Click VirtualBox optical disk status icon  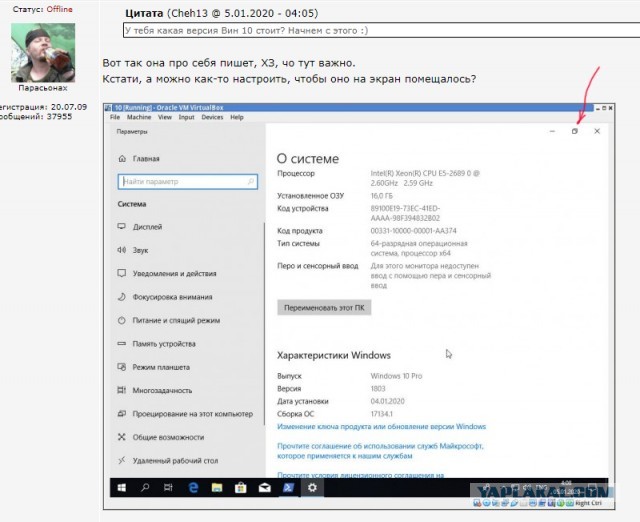486,503
